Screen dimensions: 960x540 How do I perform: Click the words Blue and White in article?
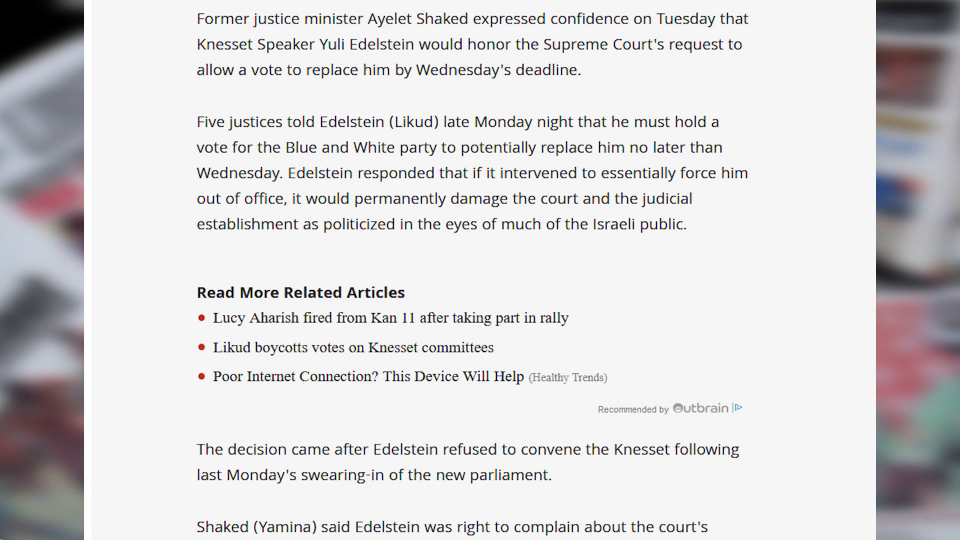[345, 148]
